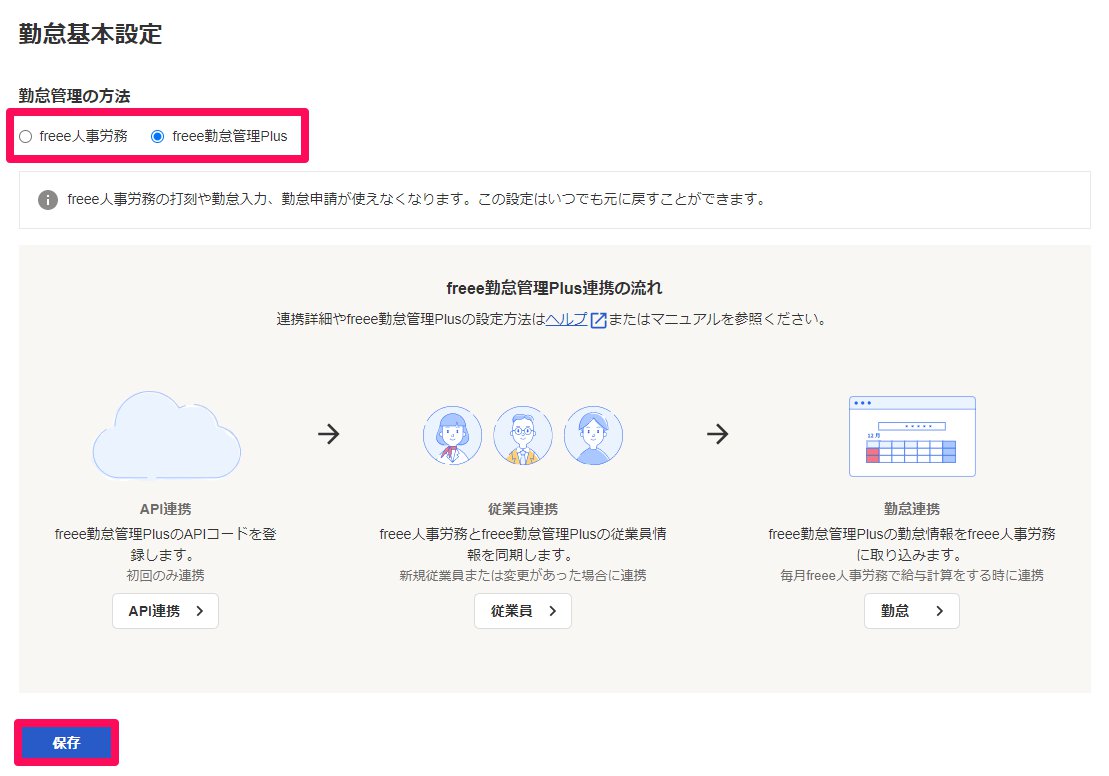This screenshot has height=776, width=1109.
Task: Select the freee人事労務 radio button
Action: (x=25, y=137)
